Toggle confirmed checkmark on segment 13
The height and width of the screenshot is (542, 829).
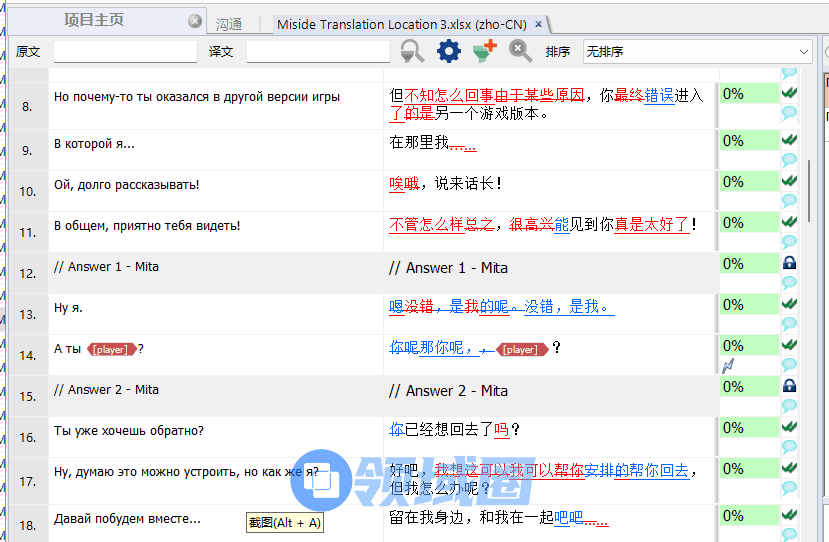[790, 304]
